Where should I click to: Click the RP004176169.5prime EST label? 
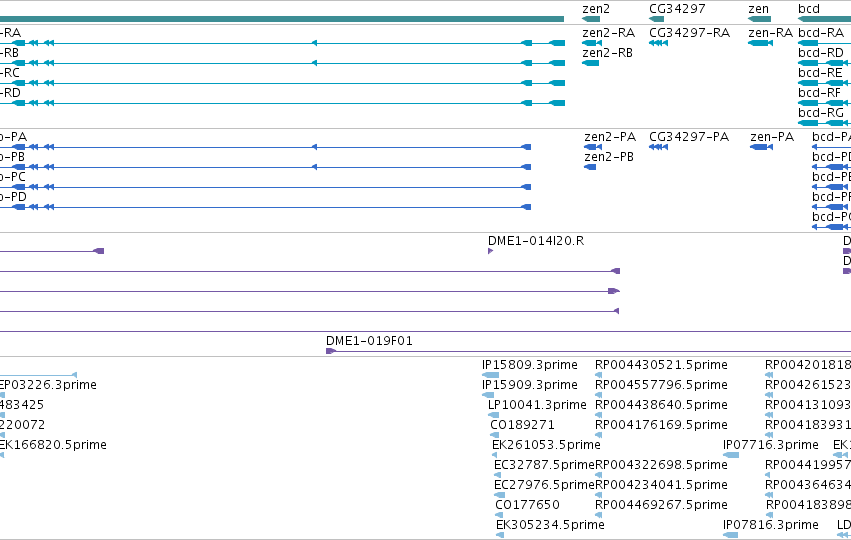tap(662, 425)
